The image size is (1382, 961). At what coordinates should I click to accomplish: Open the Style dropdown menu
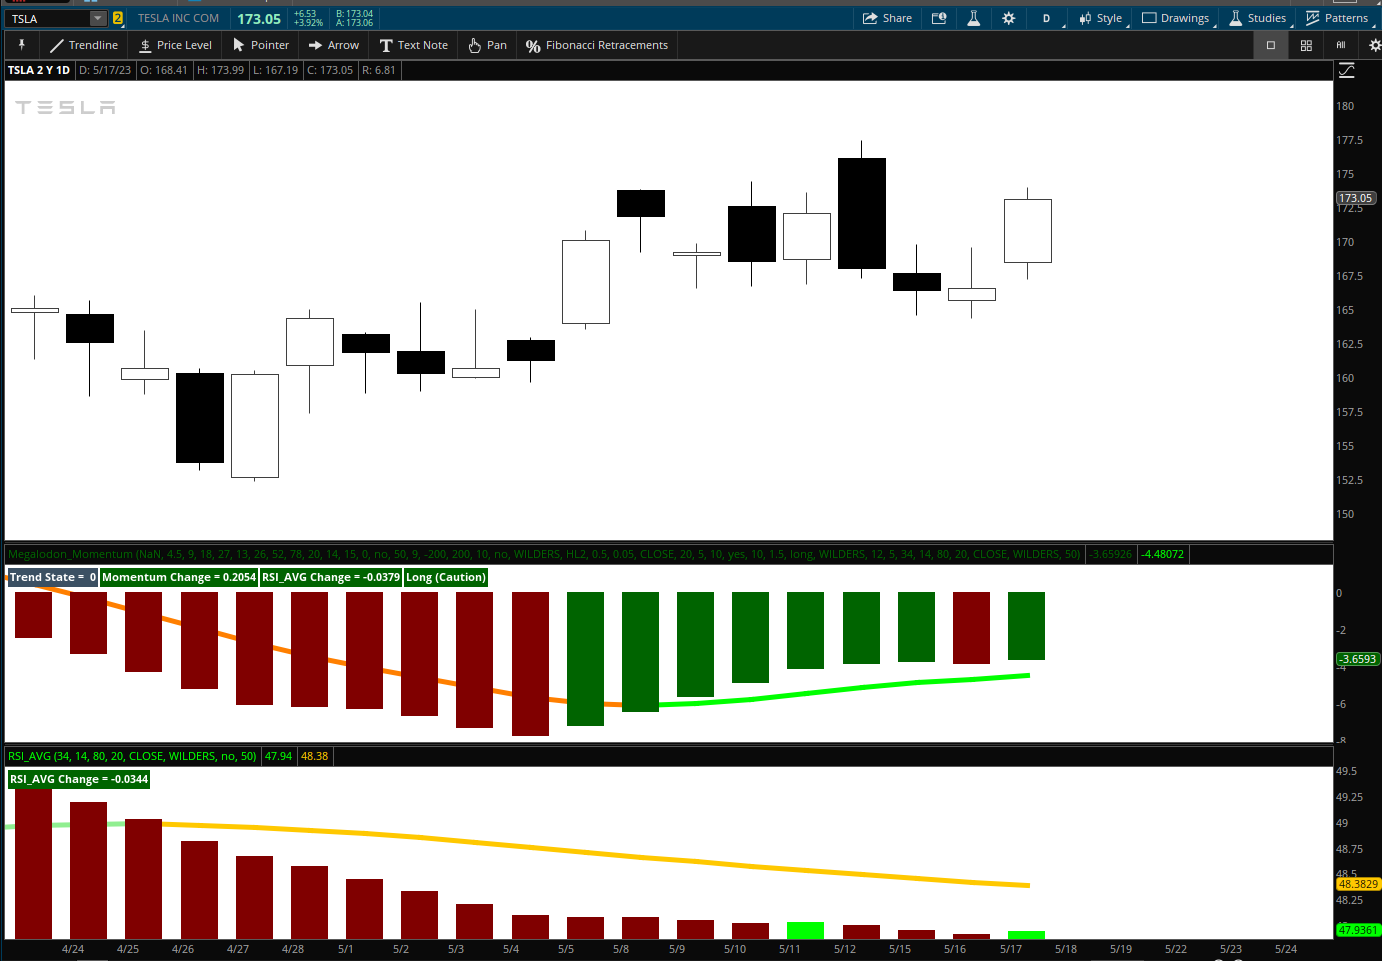[1101, 18]
